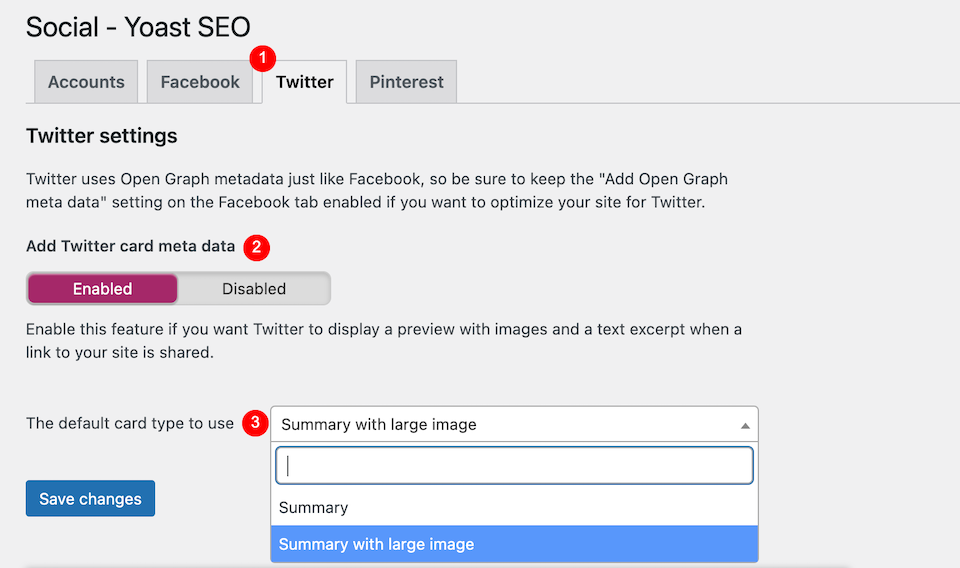Click the card type select box's current value

[379, 425]
